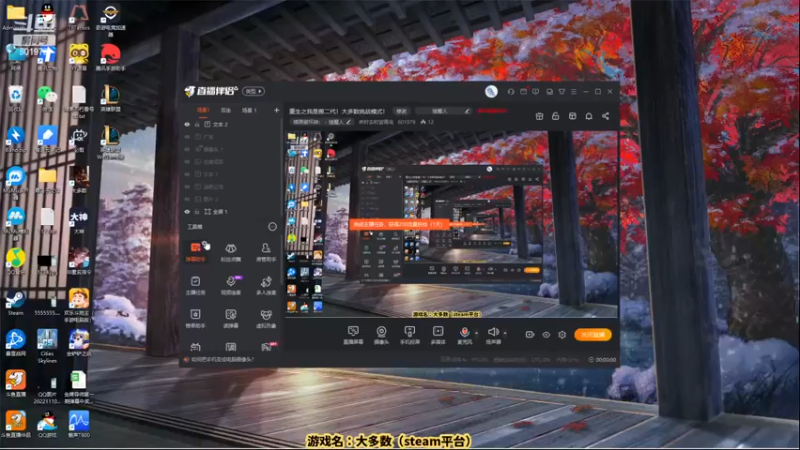Collapse the 工具箱 toolbox section
Image resolution: width=800 pixels, height=450 pixels.
[272, 227]
